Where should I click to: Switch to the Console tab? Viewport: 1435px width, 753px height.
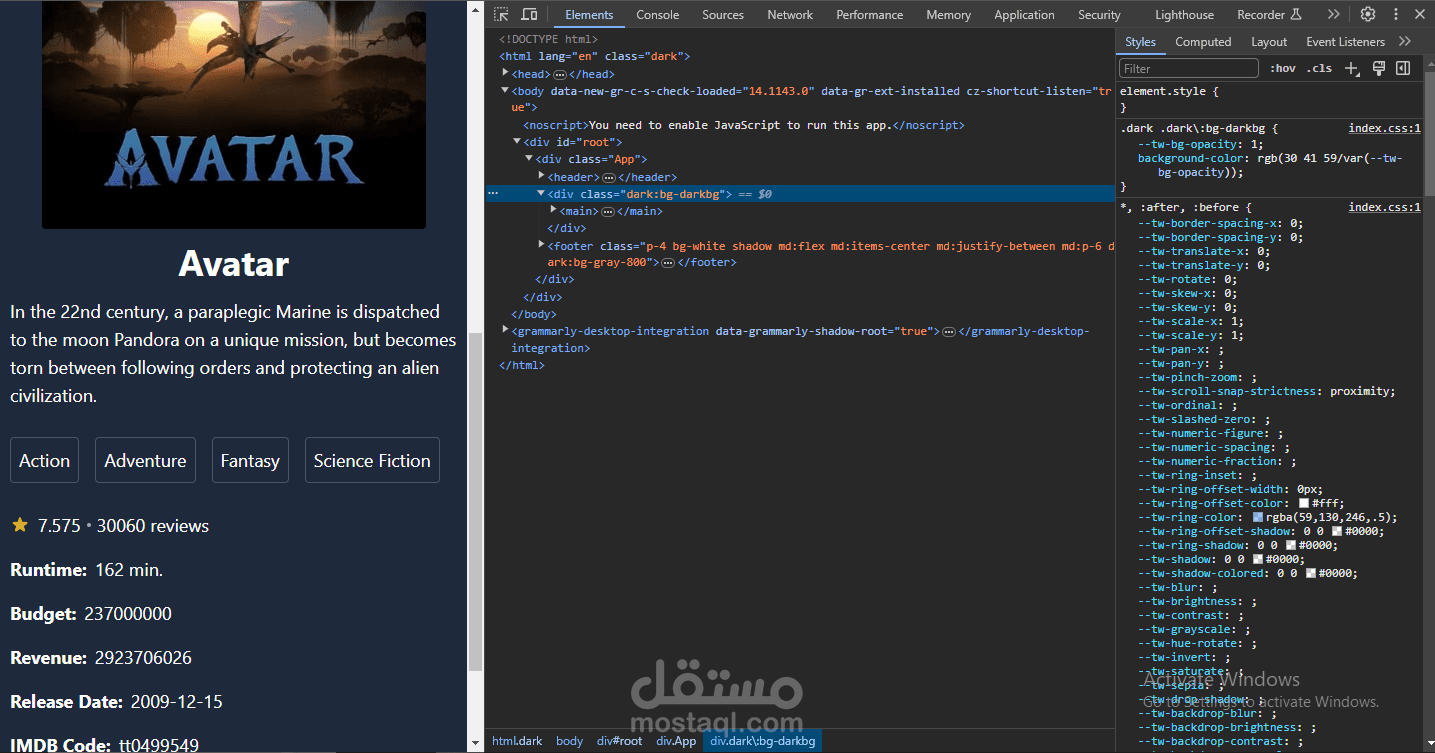(658, 15)
